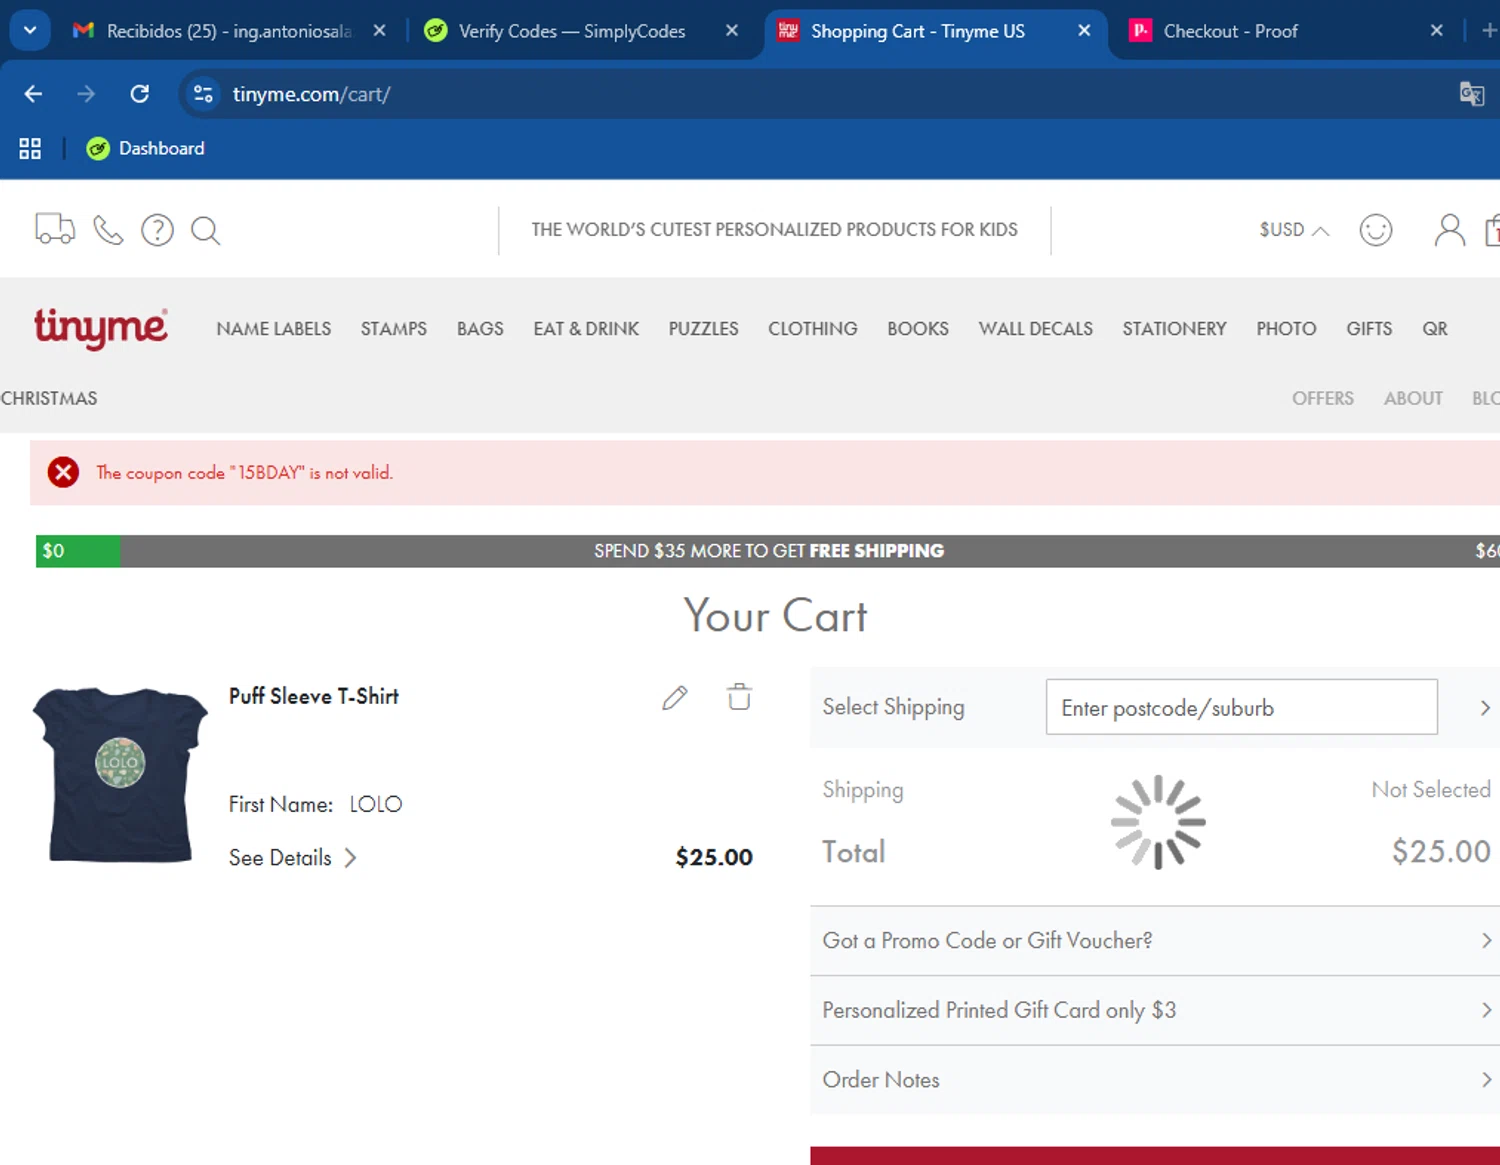Click the delivery truck icon
1500x1165 pixels.
pos(55,229)
